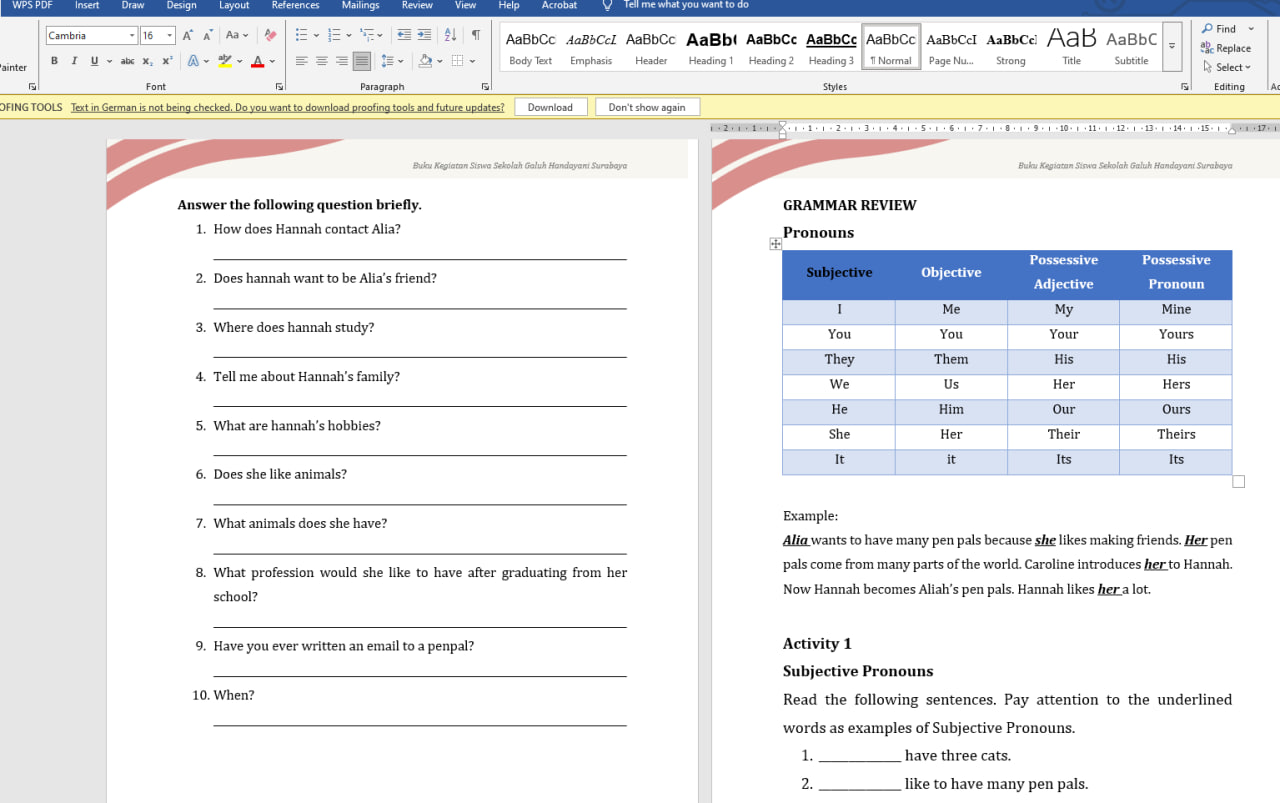Viewport: 1280px width, 803px height.
Task: Apply strikethrough formatting
Action: 127,61
